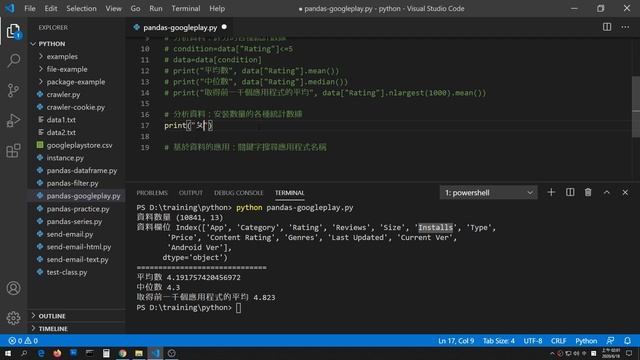Click the unsaved dot on the editor tab
Viewport: 640px width, 360px height.
click(x=224, y=27)
